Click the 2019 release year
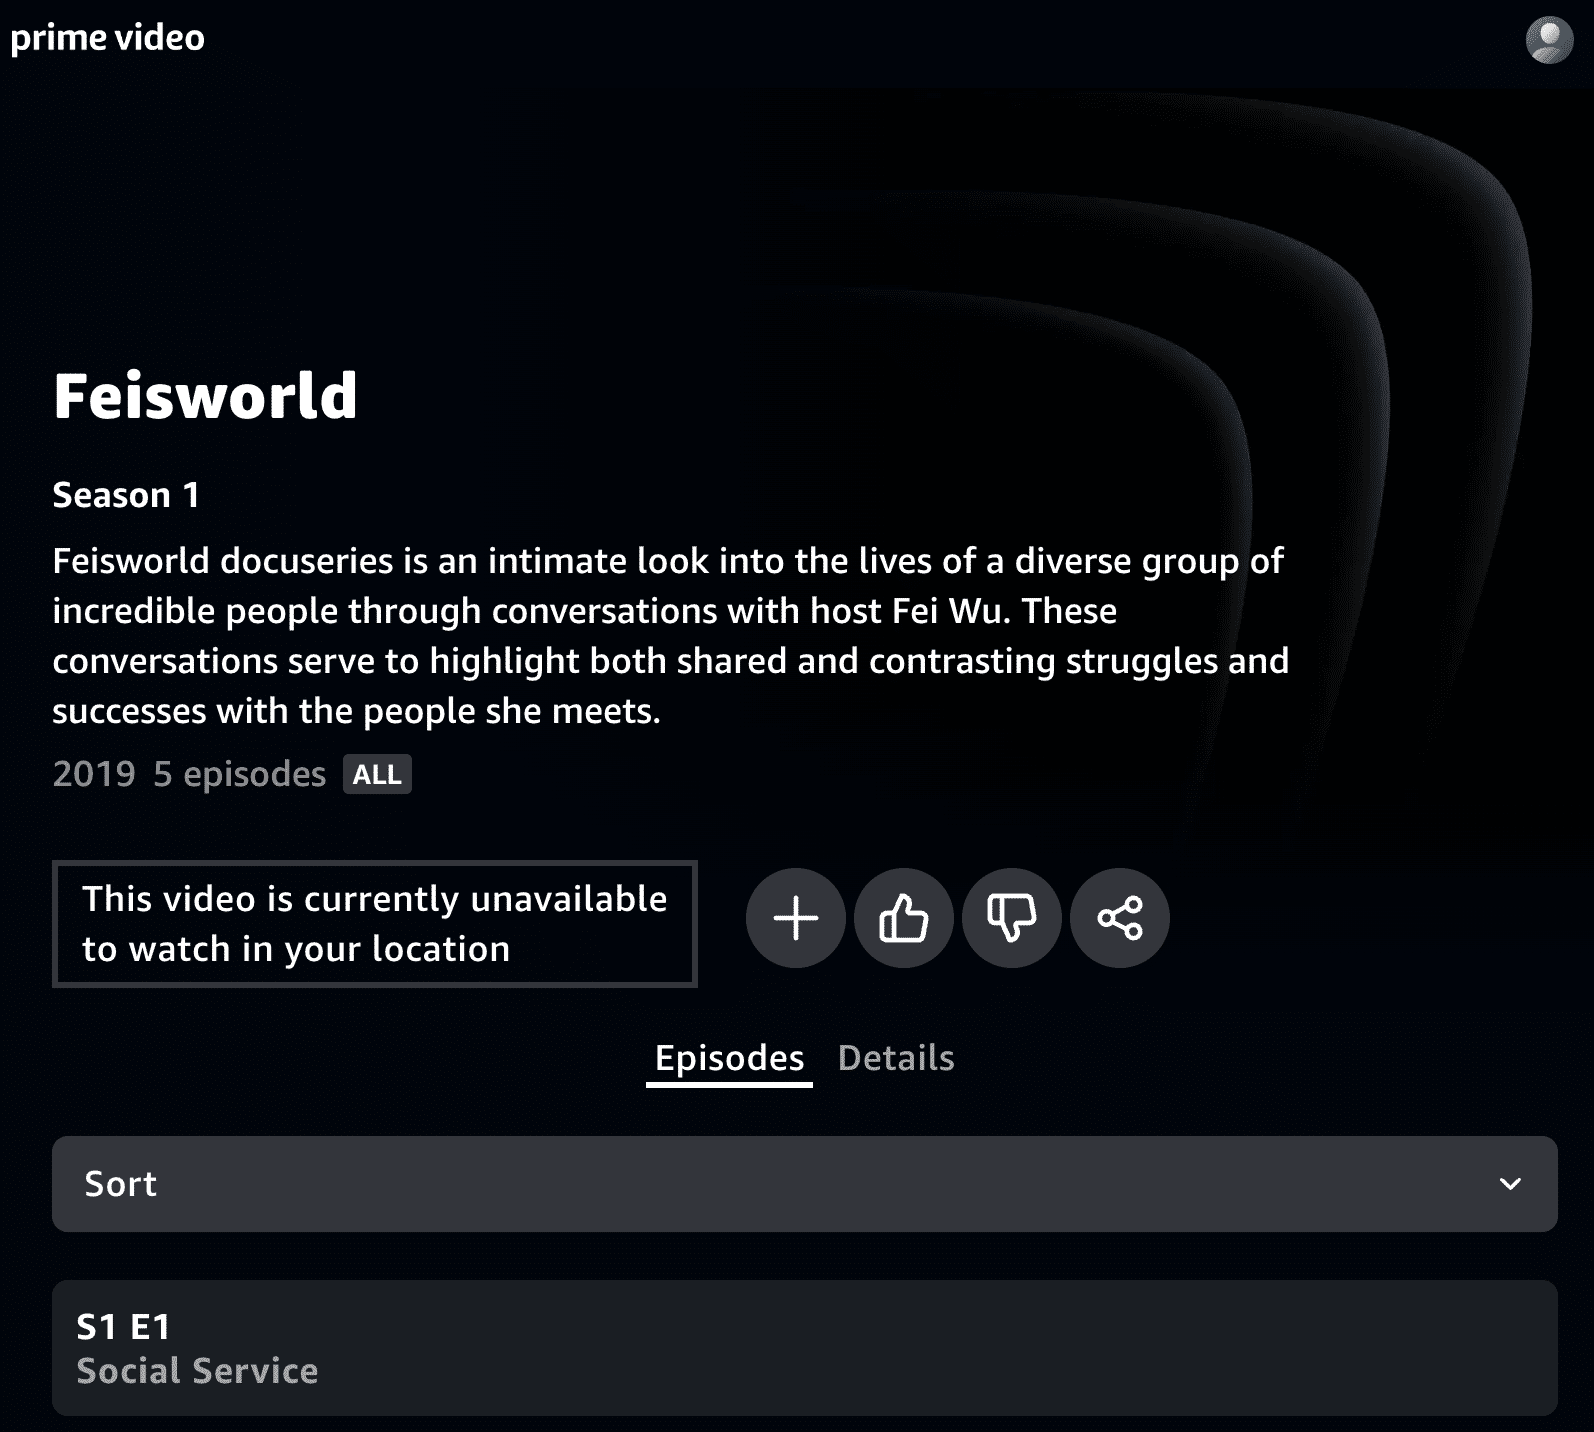 coord(94,774)
